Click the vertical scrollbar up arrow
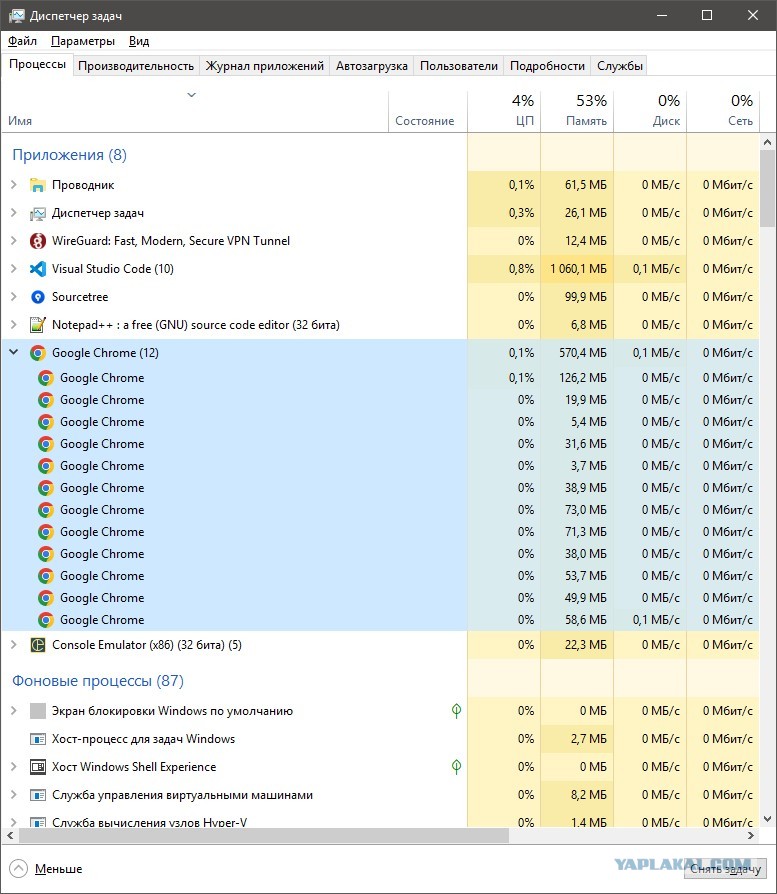The image size is (777, 894). 767,142
